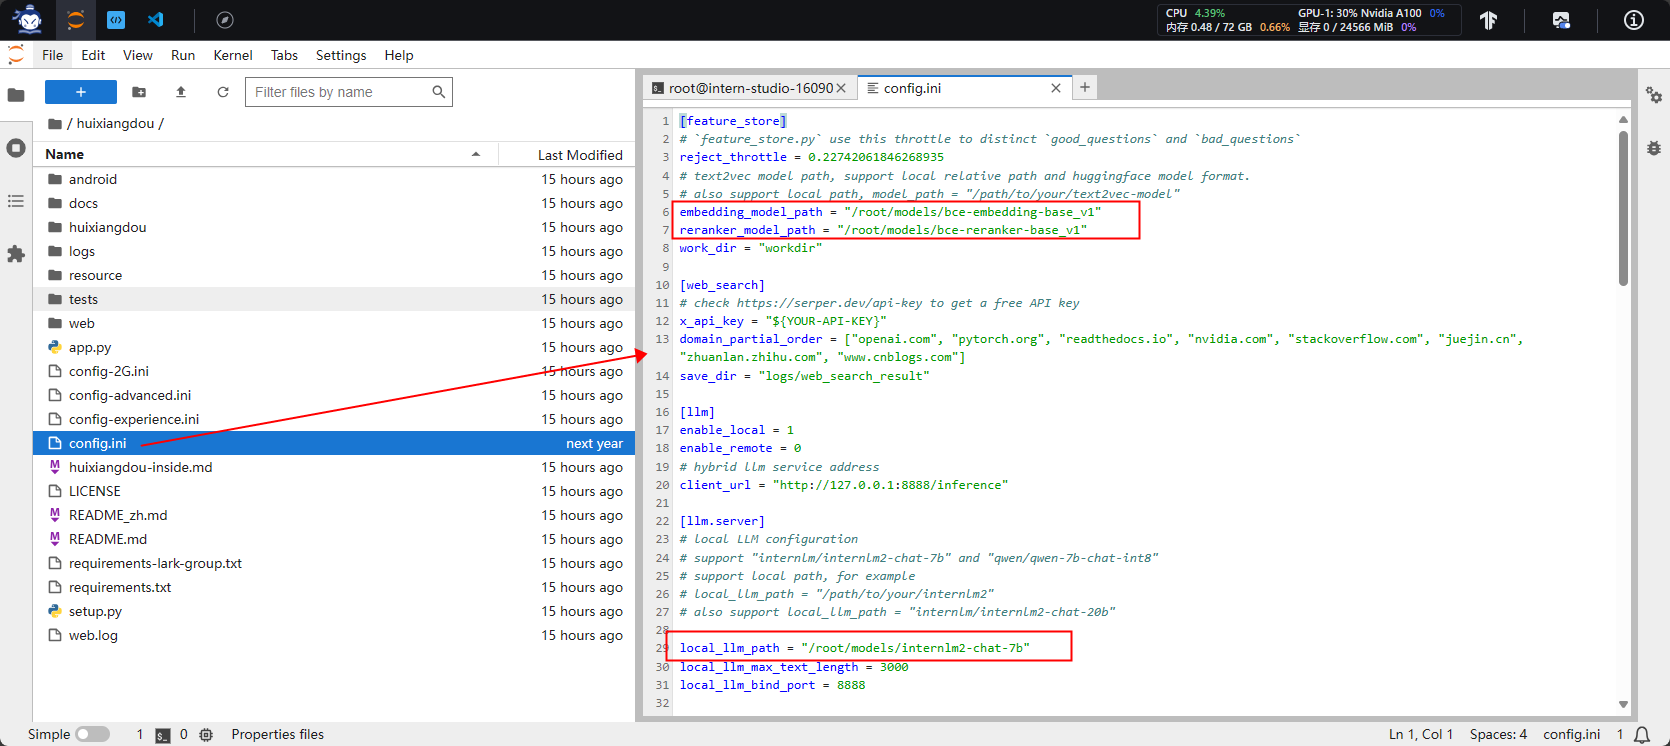Open the property inspector gears icon
This screenshot has width=1670, height=746.
1654,95
